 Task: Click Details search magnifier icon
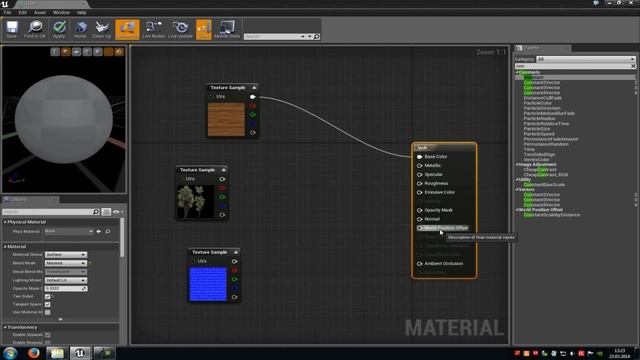point(96,212)
